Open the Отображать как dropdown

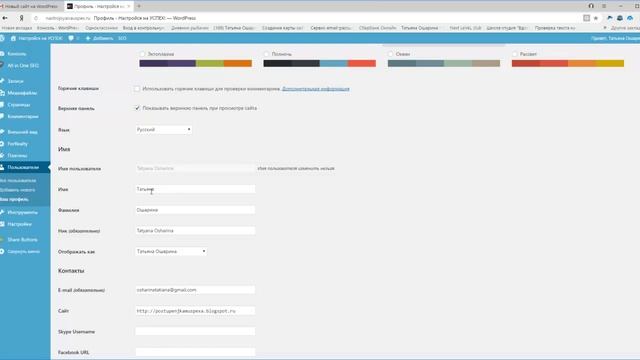pos(171,251)
